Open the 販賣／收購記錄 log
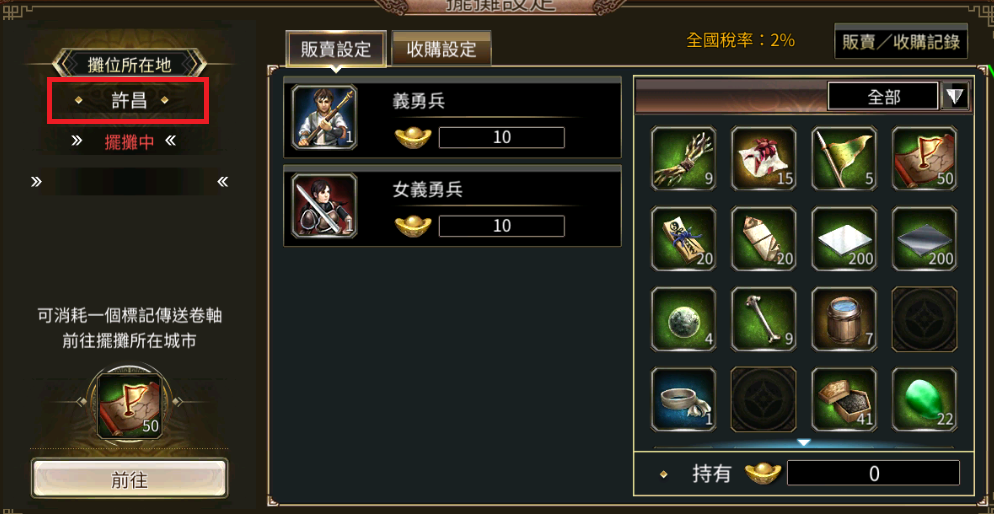The width and height of the screenshot is (994, 514). pos(901,42)
